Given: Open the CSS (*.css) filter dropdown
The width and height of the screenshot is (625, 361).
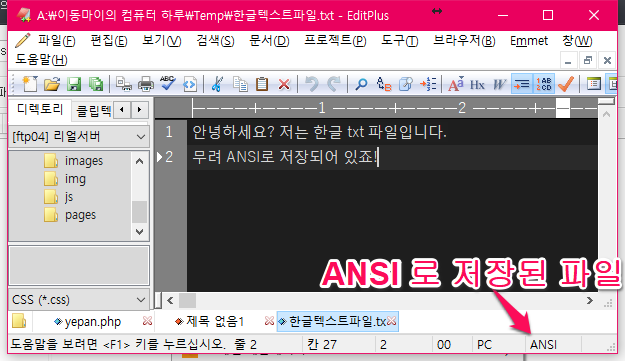Looking at the screenshot, I should point(79,299).
